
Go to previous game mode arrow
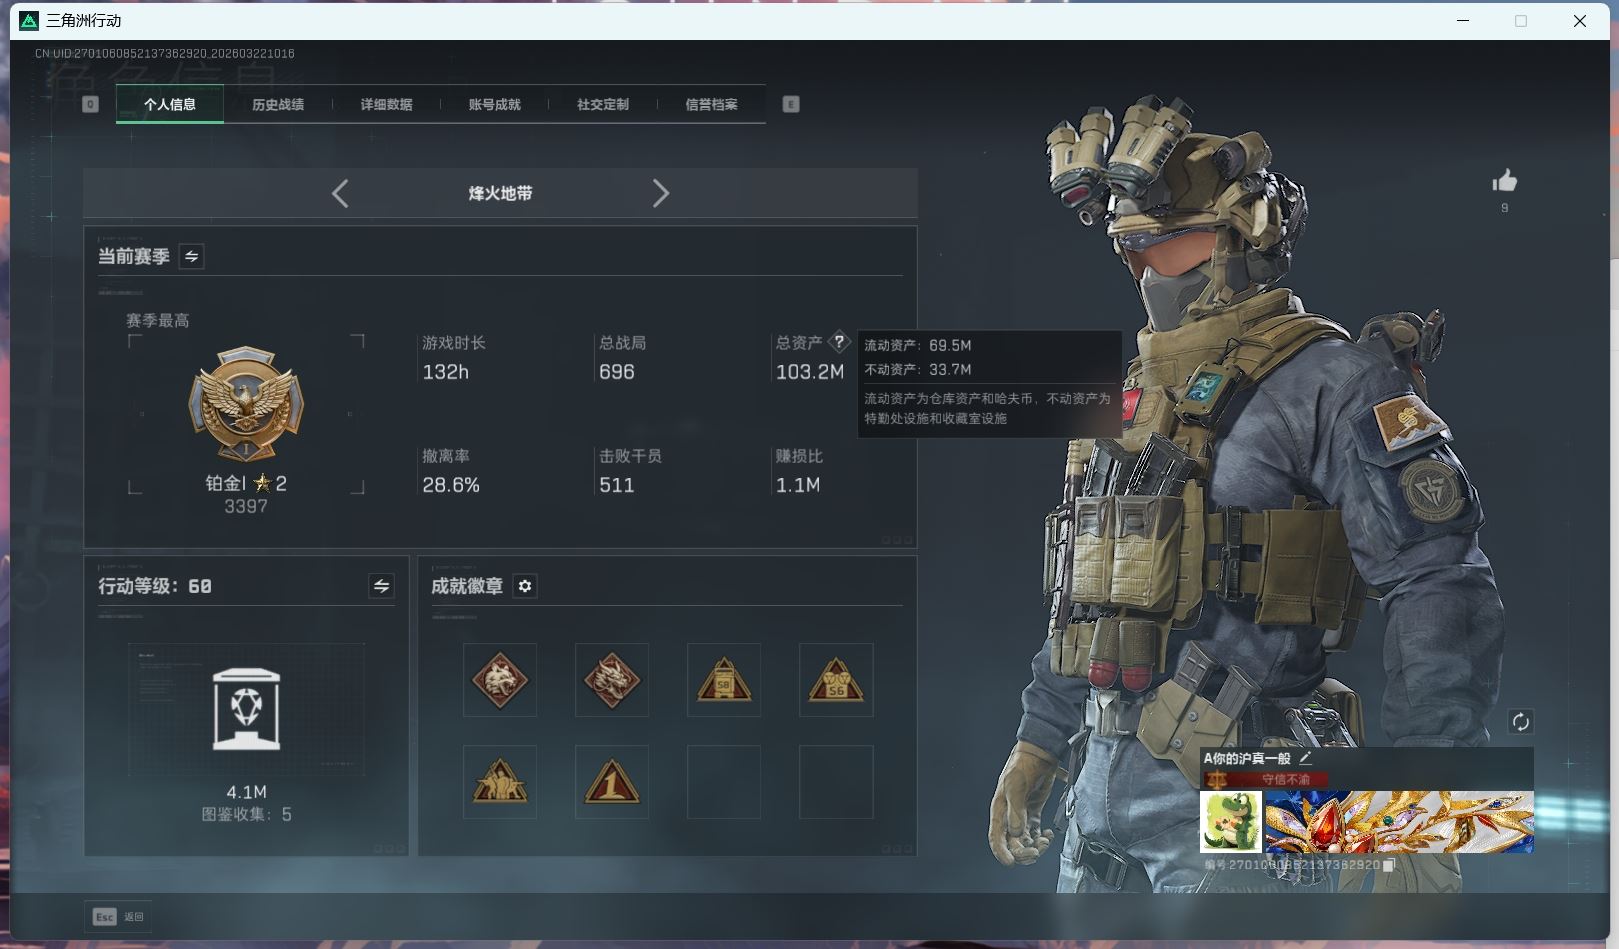(x=340, y=193)
